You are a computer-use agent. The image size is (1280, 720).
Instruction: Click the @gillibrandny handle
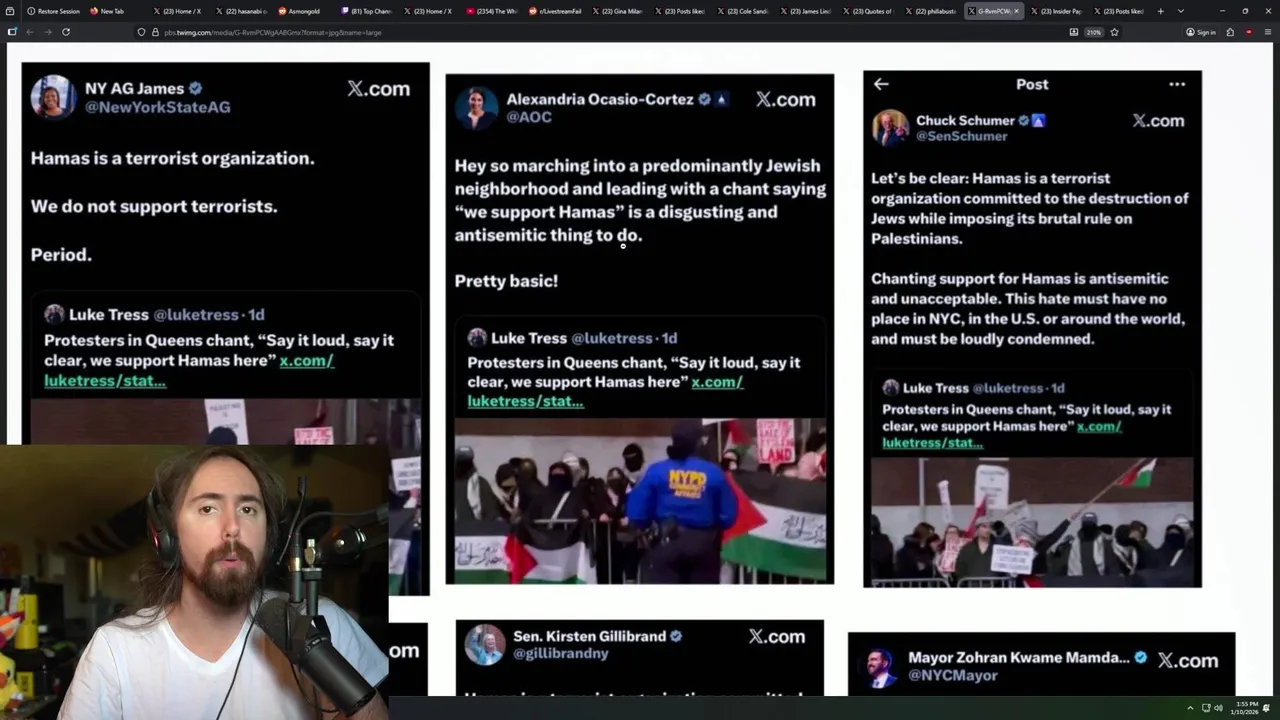[x=560, y=653]
